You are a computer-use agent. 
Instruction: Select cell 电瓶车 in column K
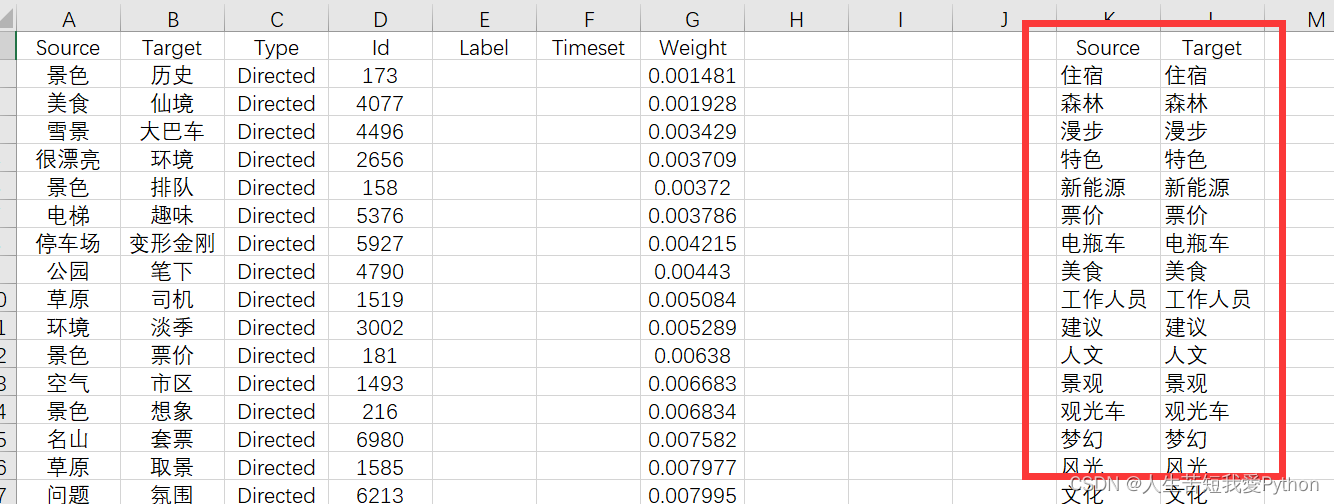coord(1108,243)
